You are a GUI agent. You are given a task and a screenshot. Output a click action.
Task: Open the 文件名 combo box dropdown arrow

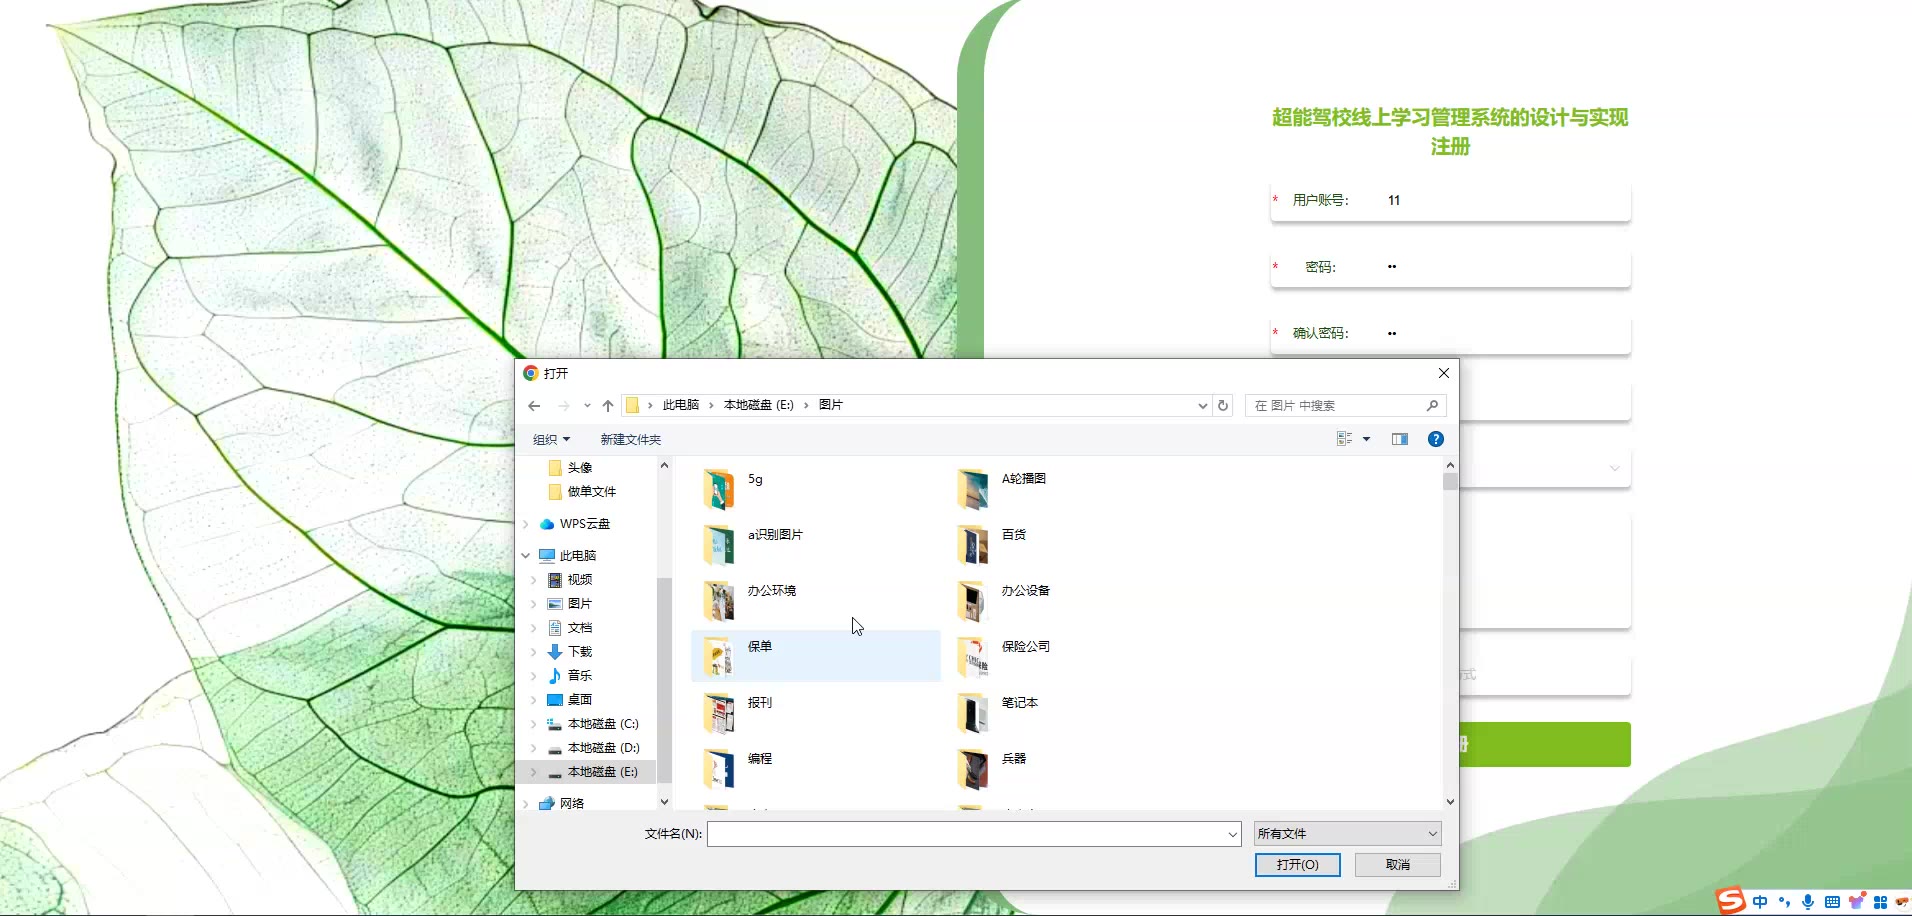click(1232, 834)
